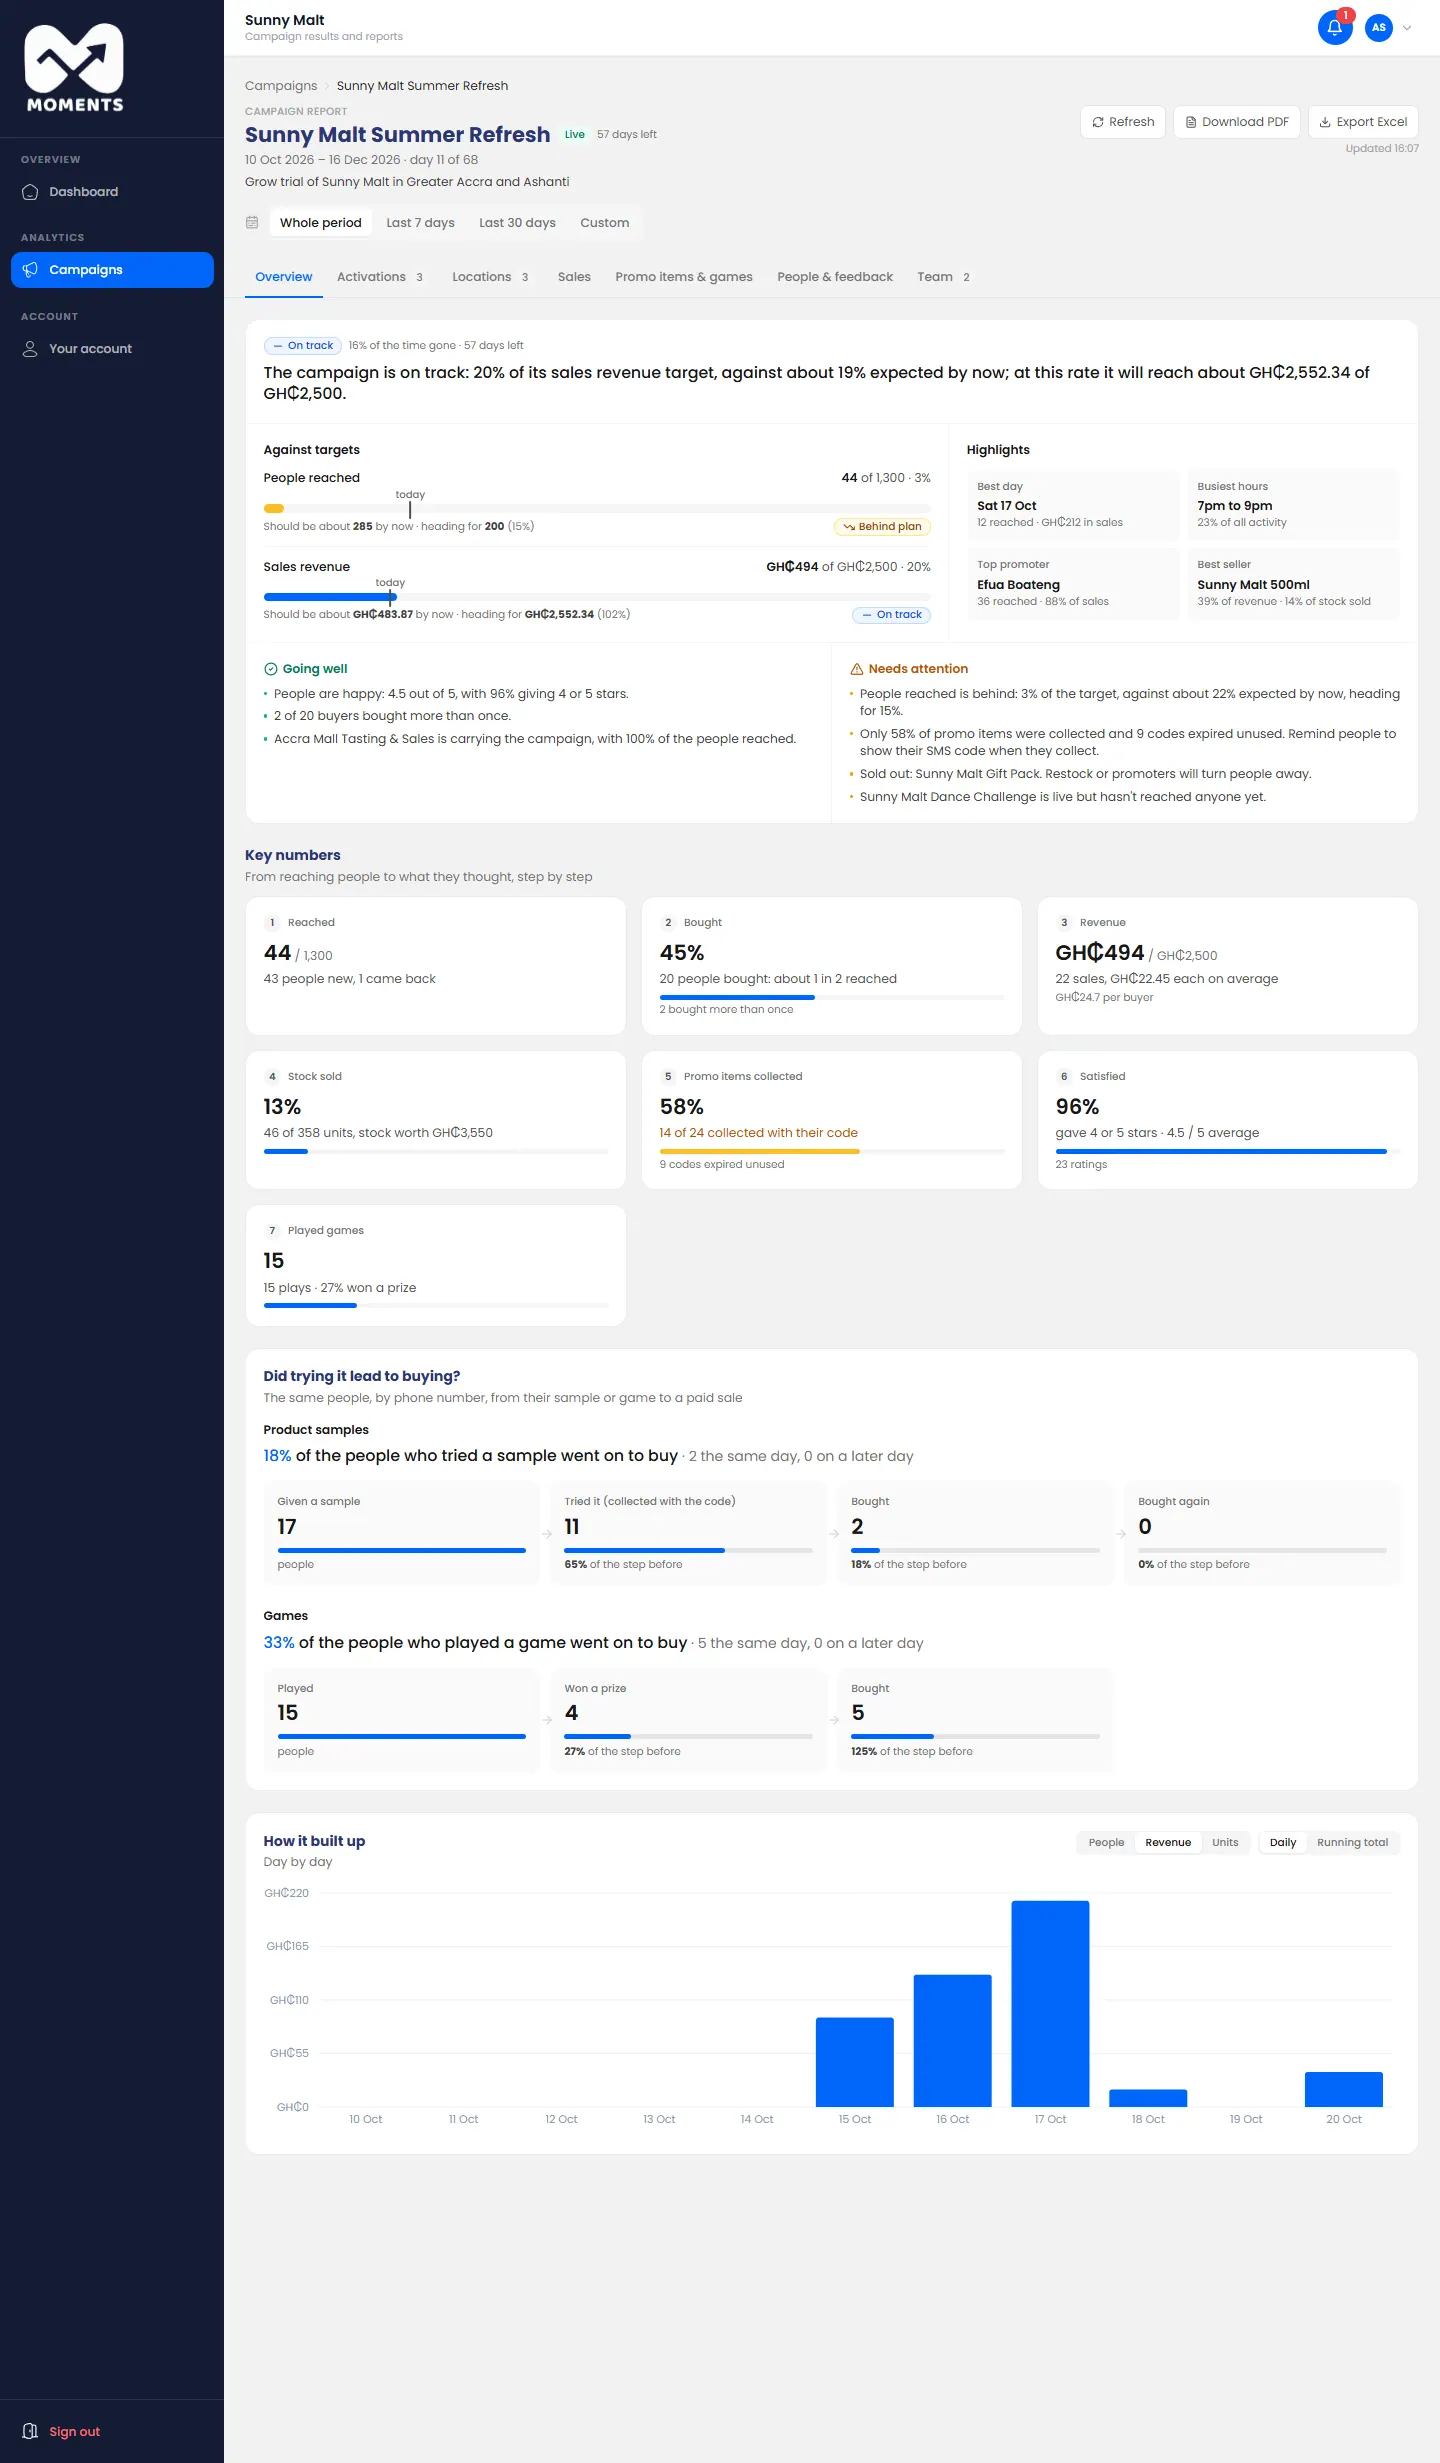Click the On track status badge at top

[x=303, y=346]
